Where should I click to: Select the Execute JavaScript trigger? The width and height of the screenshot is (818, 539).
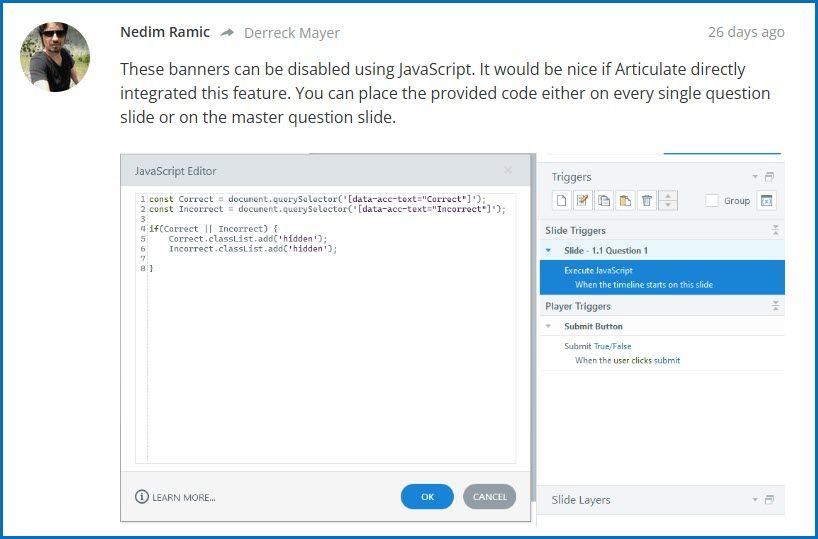click(598, 270)
